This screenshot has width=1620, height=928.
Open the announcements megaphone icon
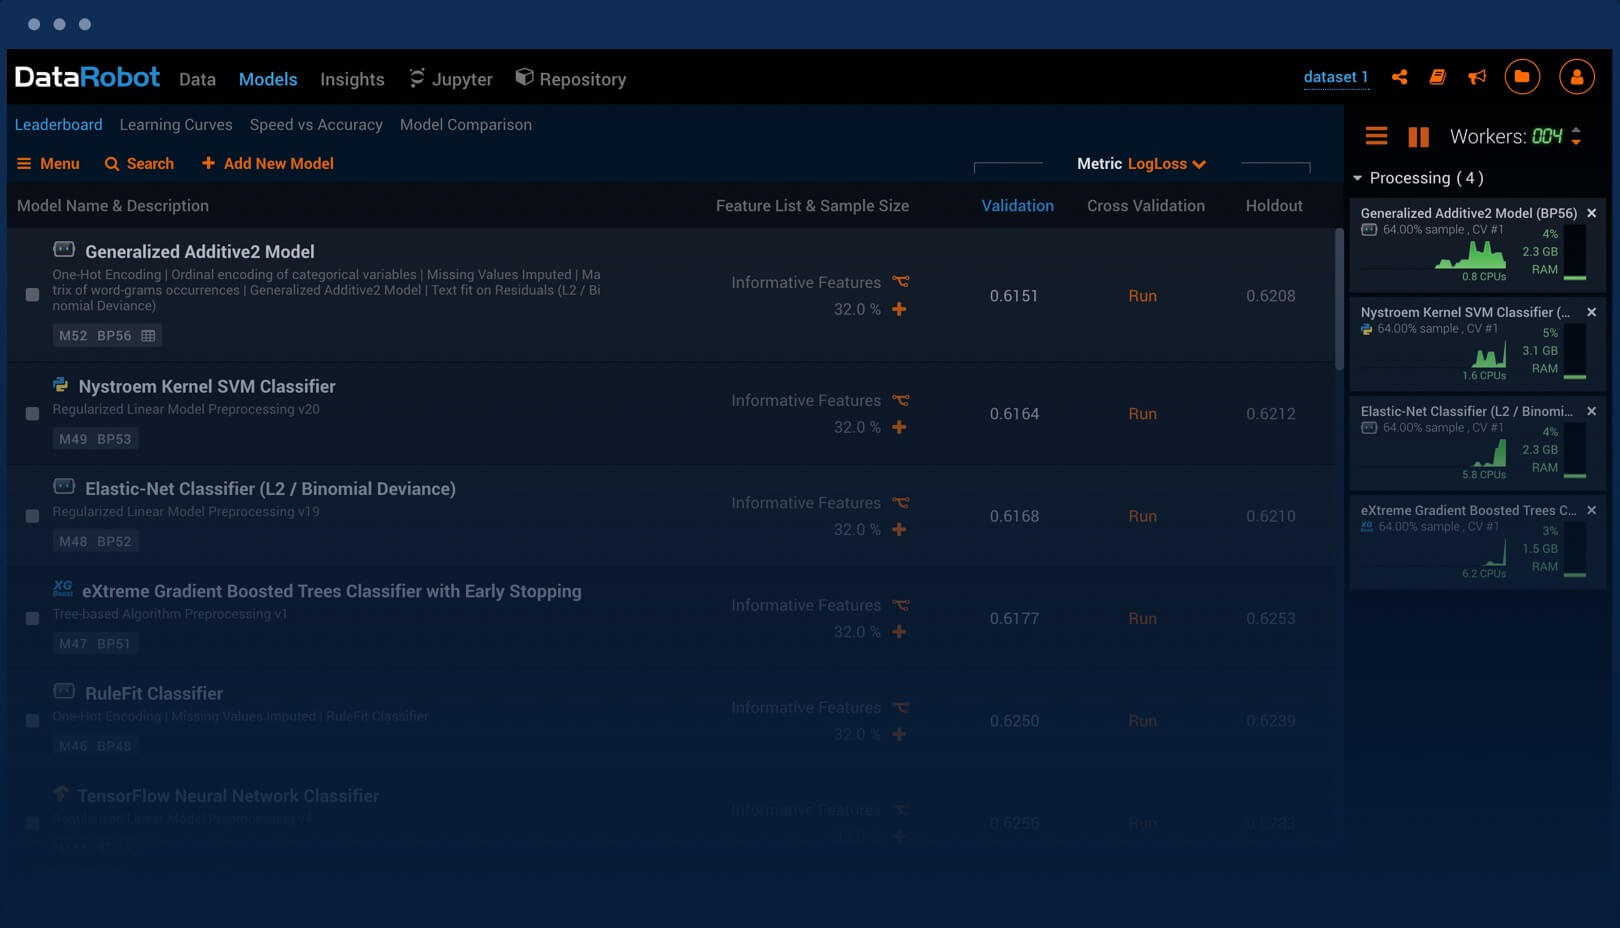tap(1477, 77)
